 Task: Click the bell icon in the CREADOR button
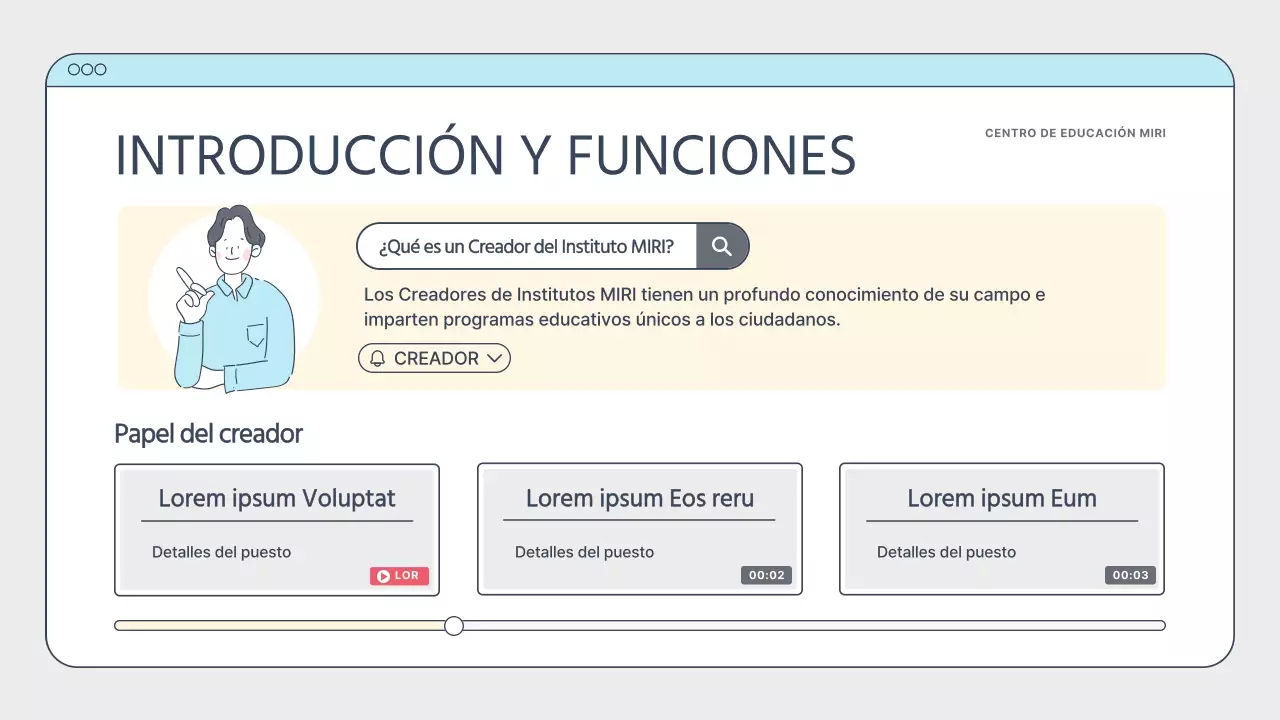376,358
